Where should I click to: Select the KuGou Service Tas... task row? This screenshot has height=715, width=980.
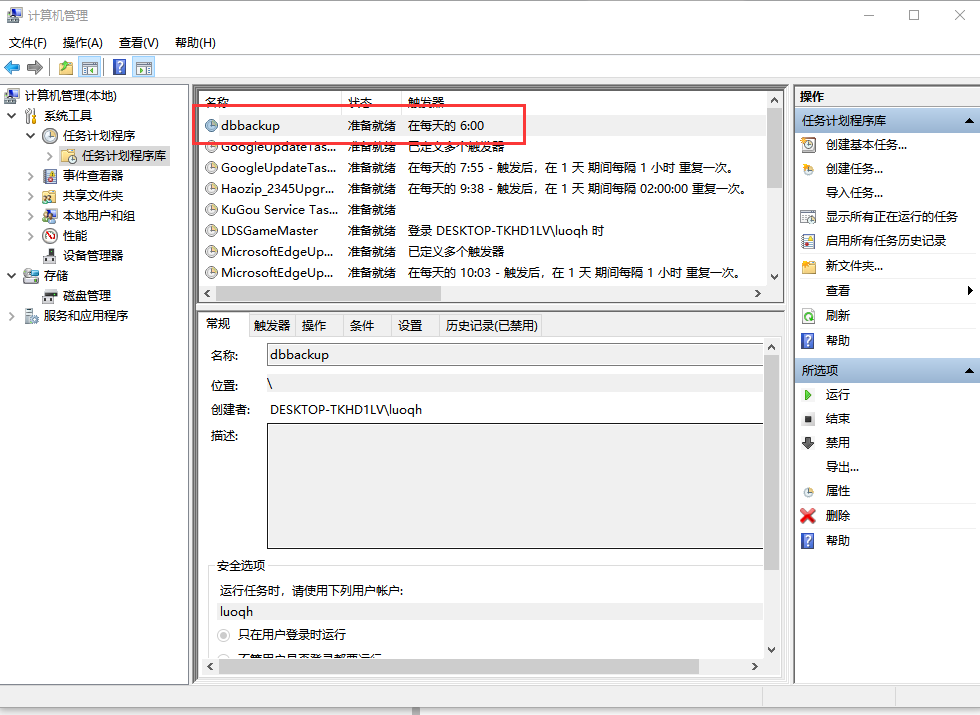482,210
